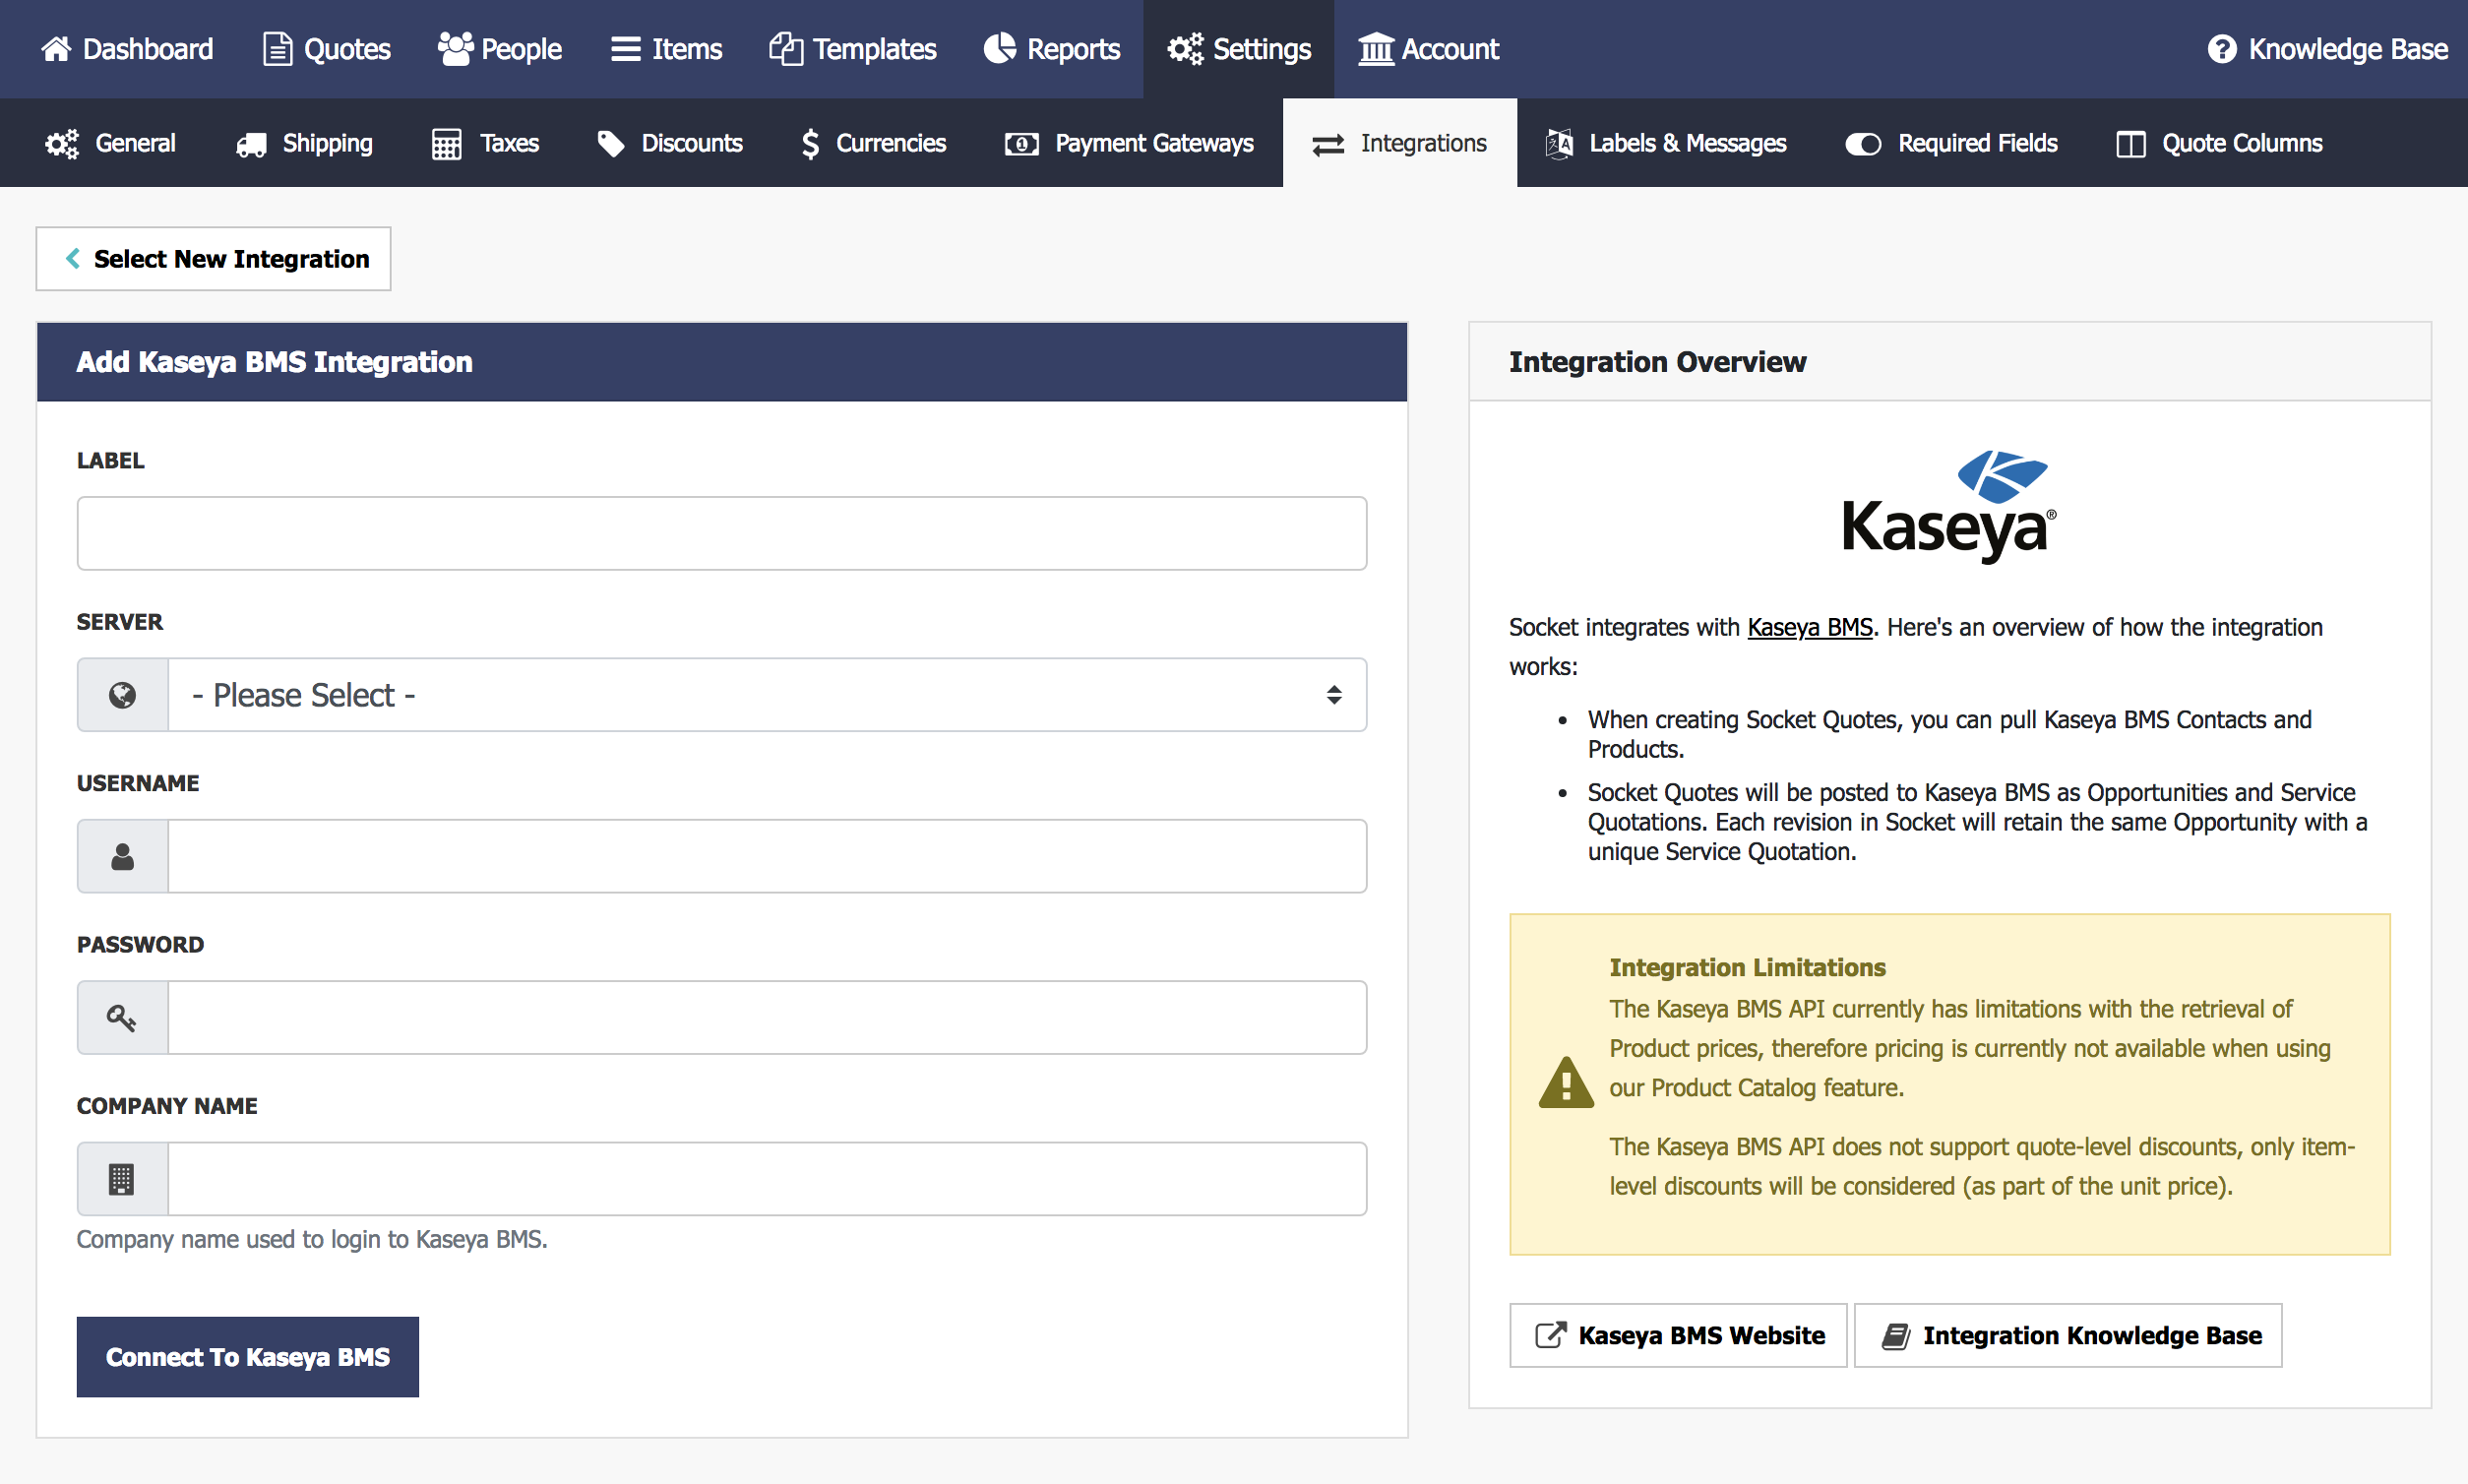
Task: Switch to the Shipping settings tab
Action: point(304,144)
